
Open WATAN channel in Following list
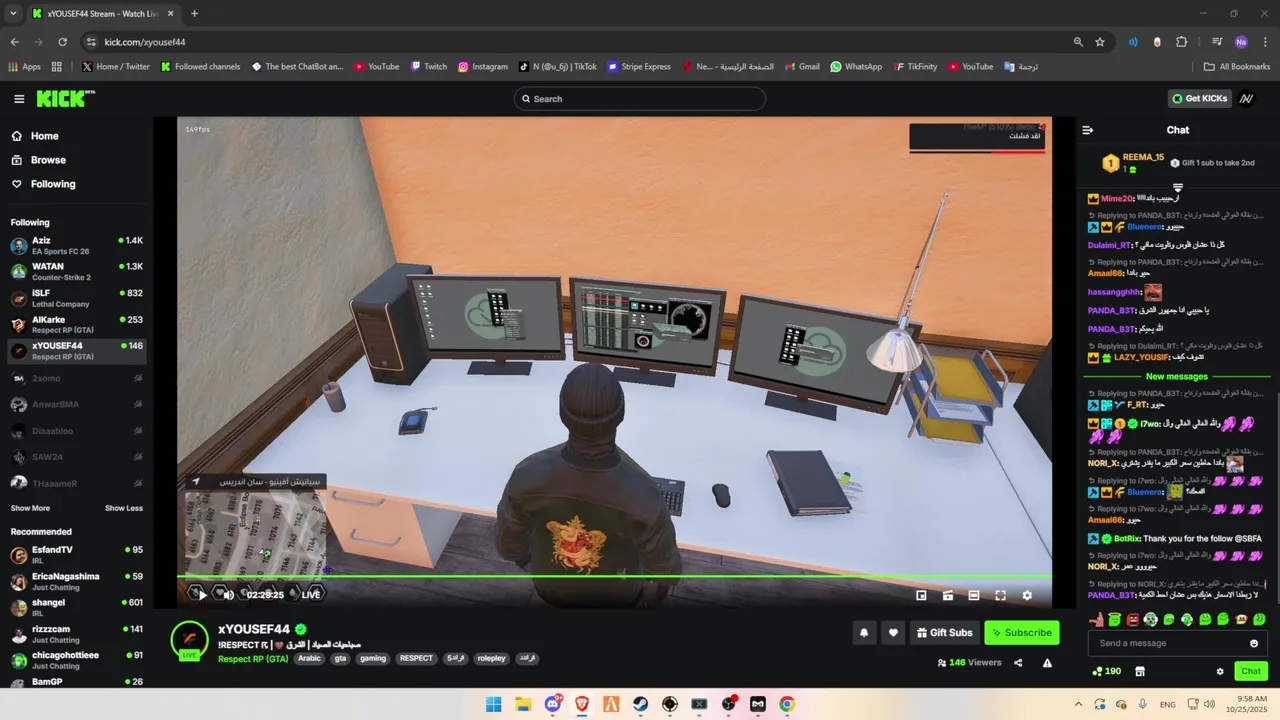click(x=76, y=272)
